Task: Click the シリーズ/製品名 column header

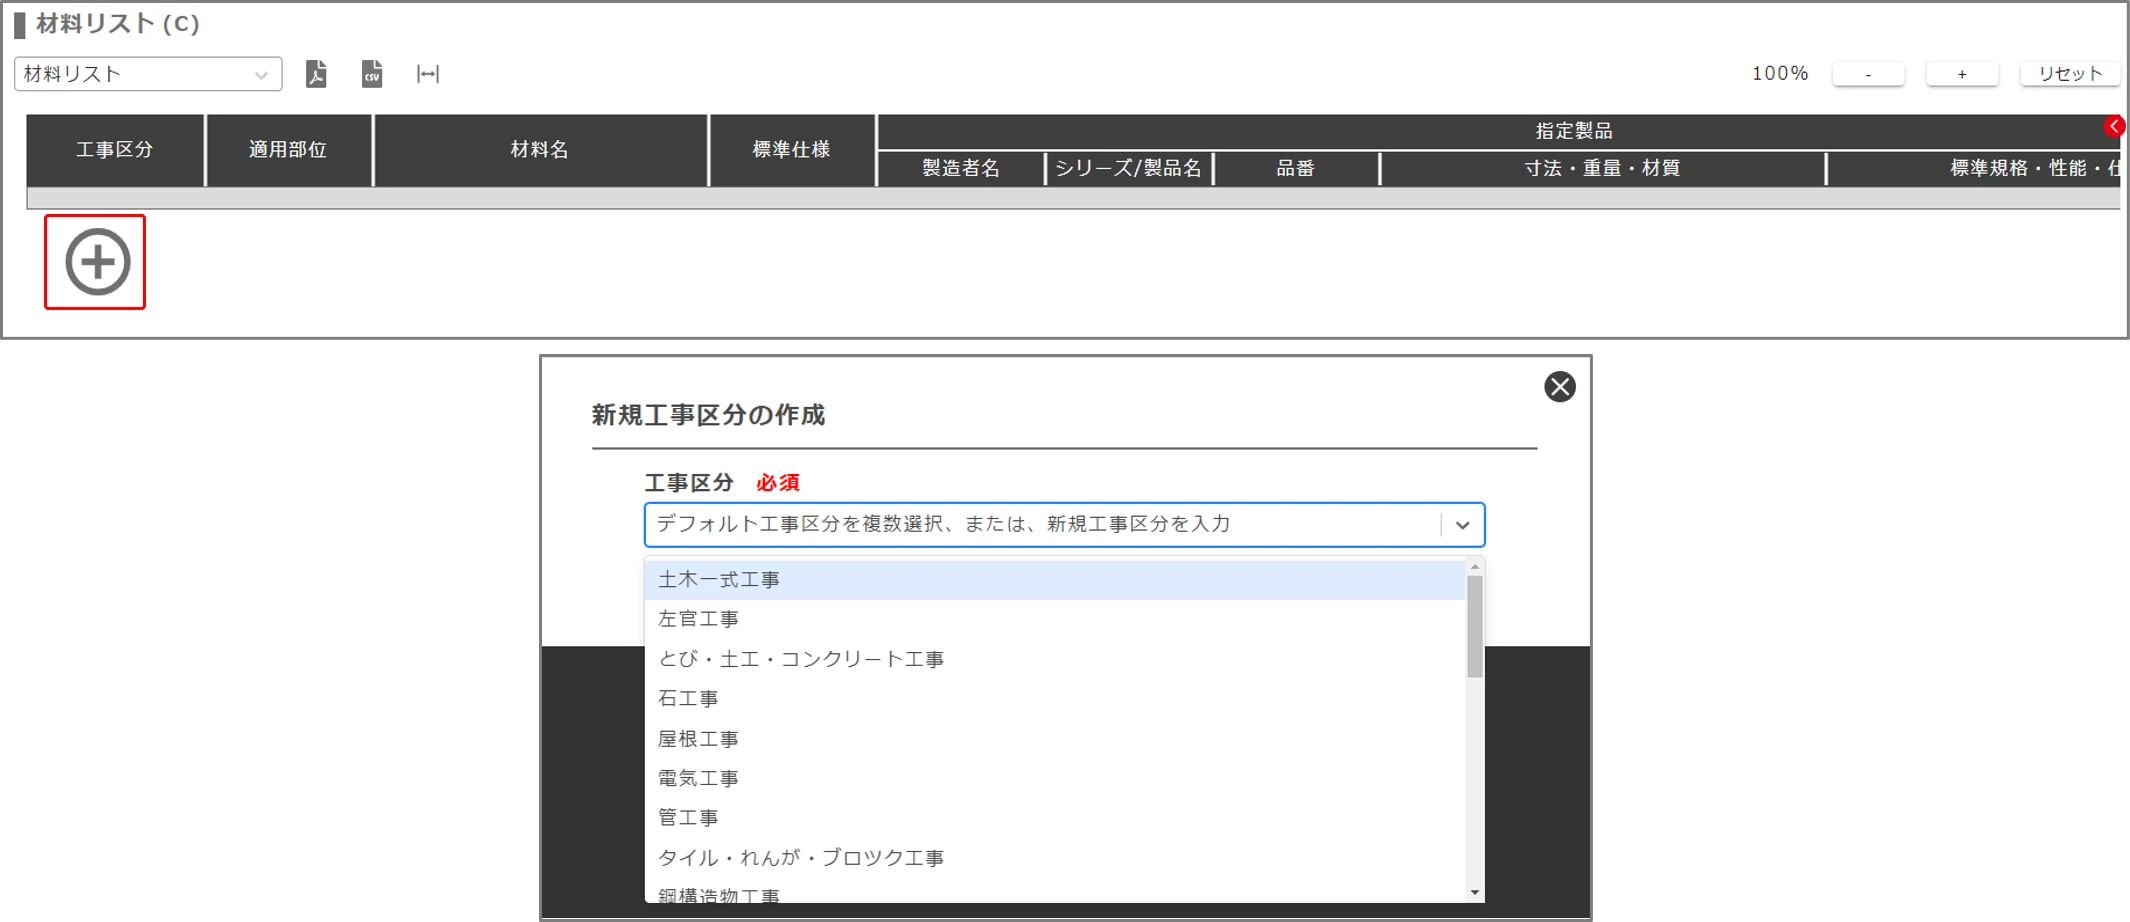Action: [x=1129, y=169]
